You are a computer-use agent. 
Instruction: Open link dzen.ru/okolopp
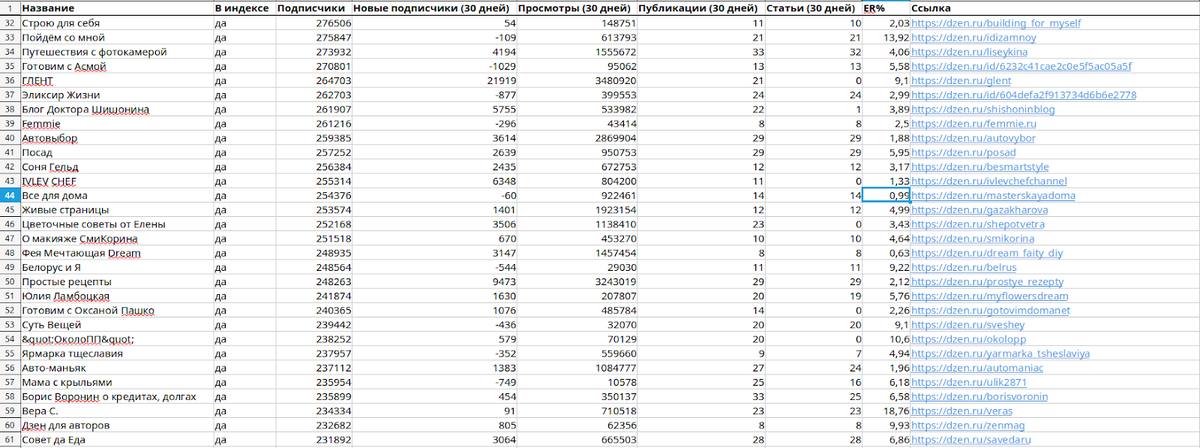click(x=969, y=339)
